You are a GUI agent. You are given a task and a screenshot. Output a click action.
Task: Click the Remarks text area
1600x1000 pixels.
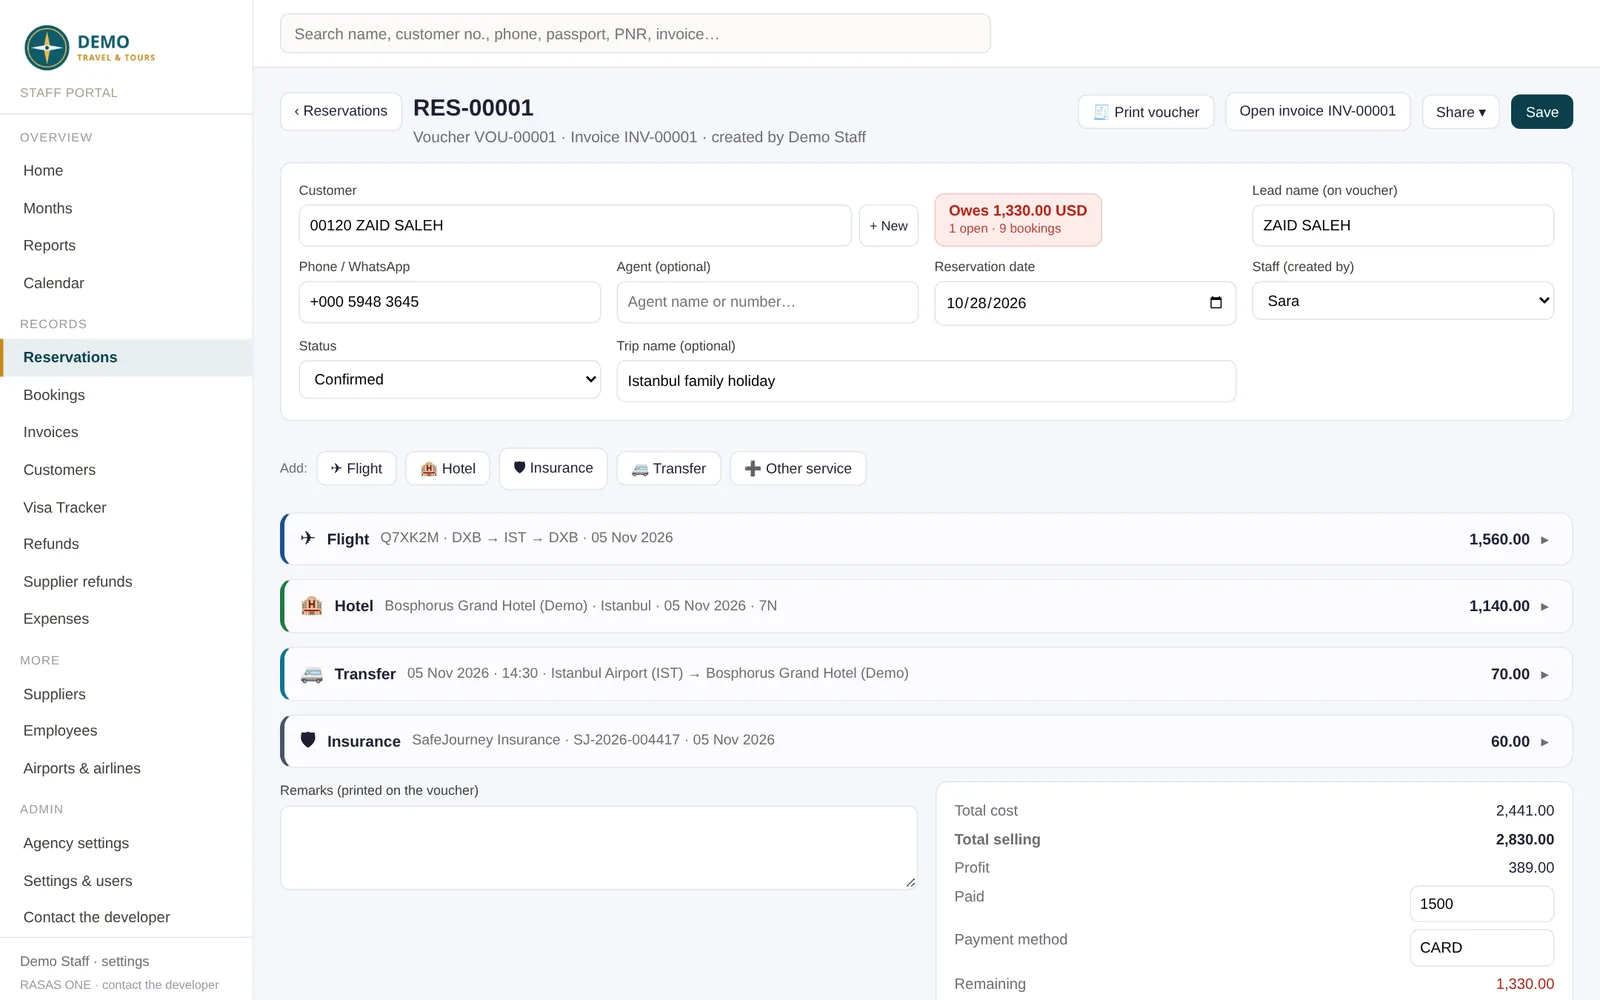coord(599,848)
